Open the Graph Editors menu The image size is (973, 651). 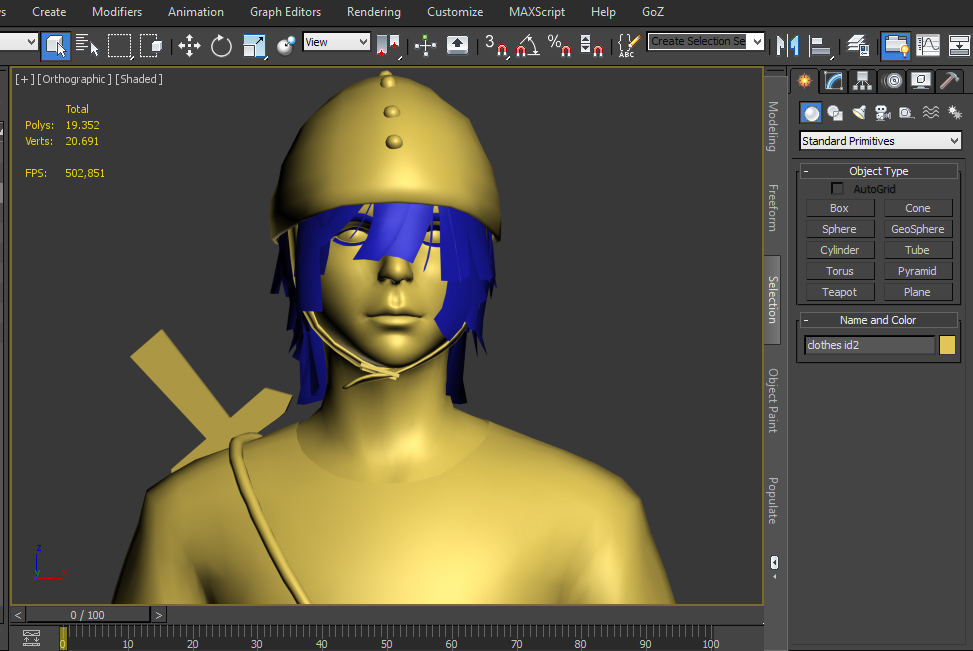(285, 12)
